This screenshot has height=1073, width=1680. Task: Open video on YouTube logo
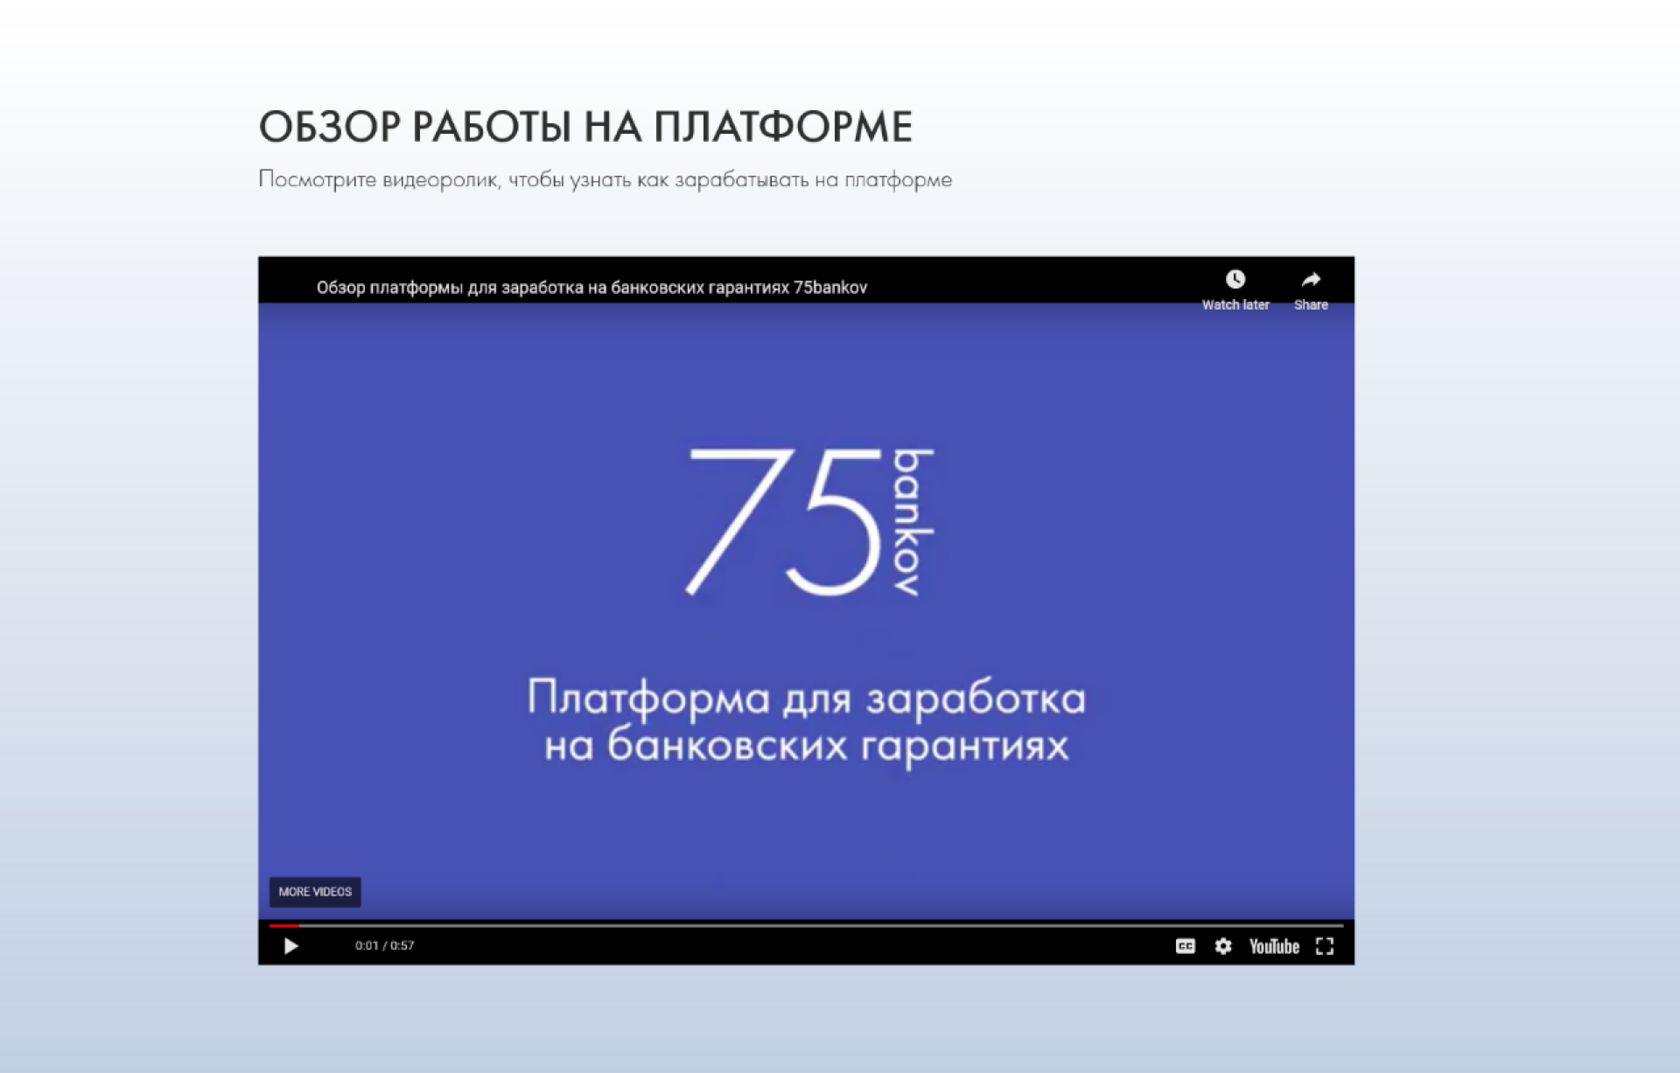[x=1274, y=946]
